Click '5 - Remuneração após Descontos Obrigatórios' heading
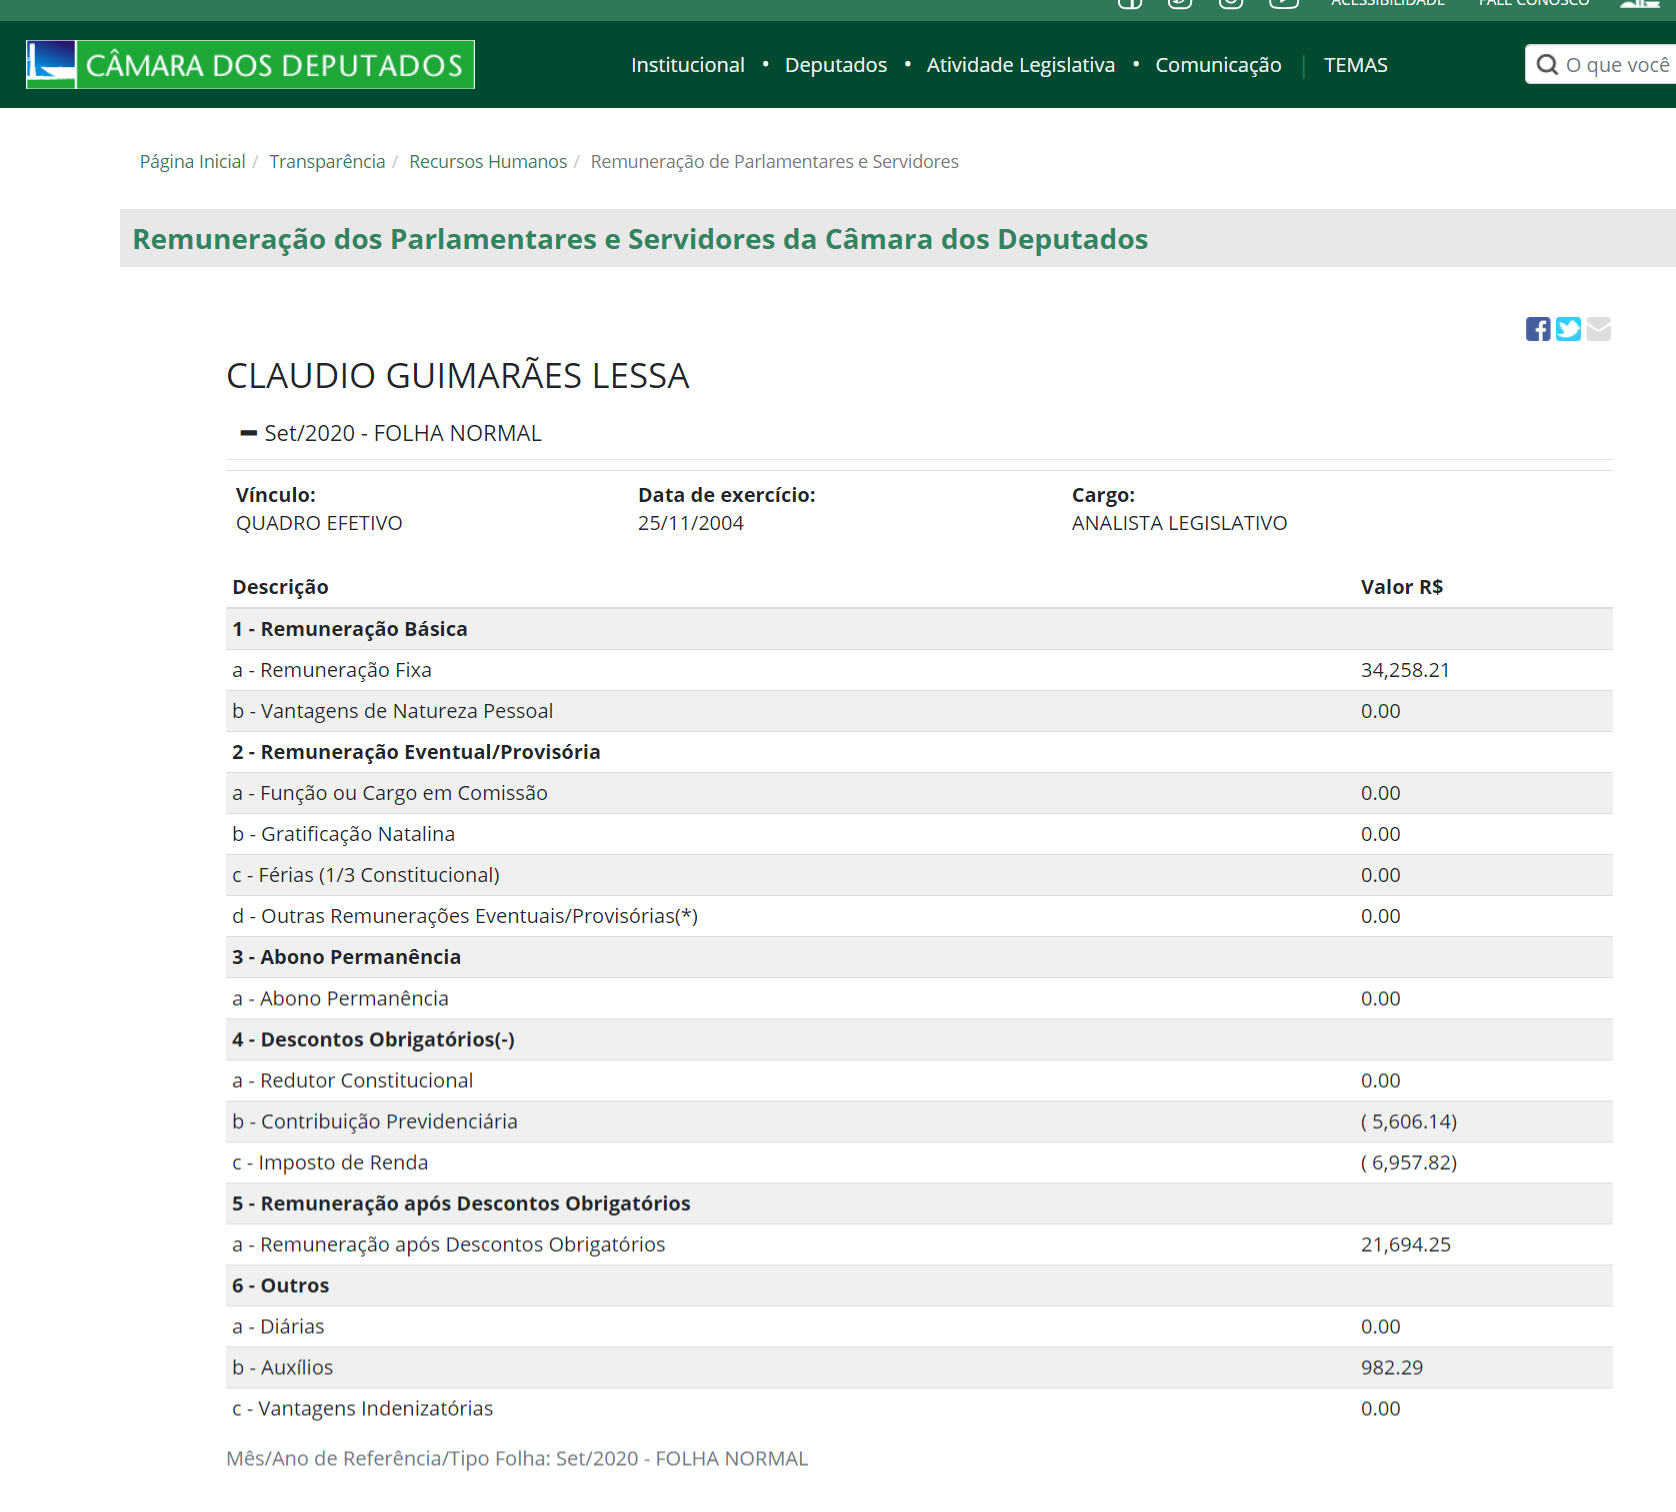The width and height of the screenshot is (1676, 1512). point(461,1203)
